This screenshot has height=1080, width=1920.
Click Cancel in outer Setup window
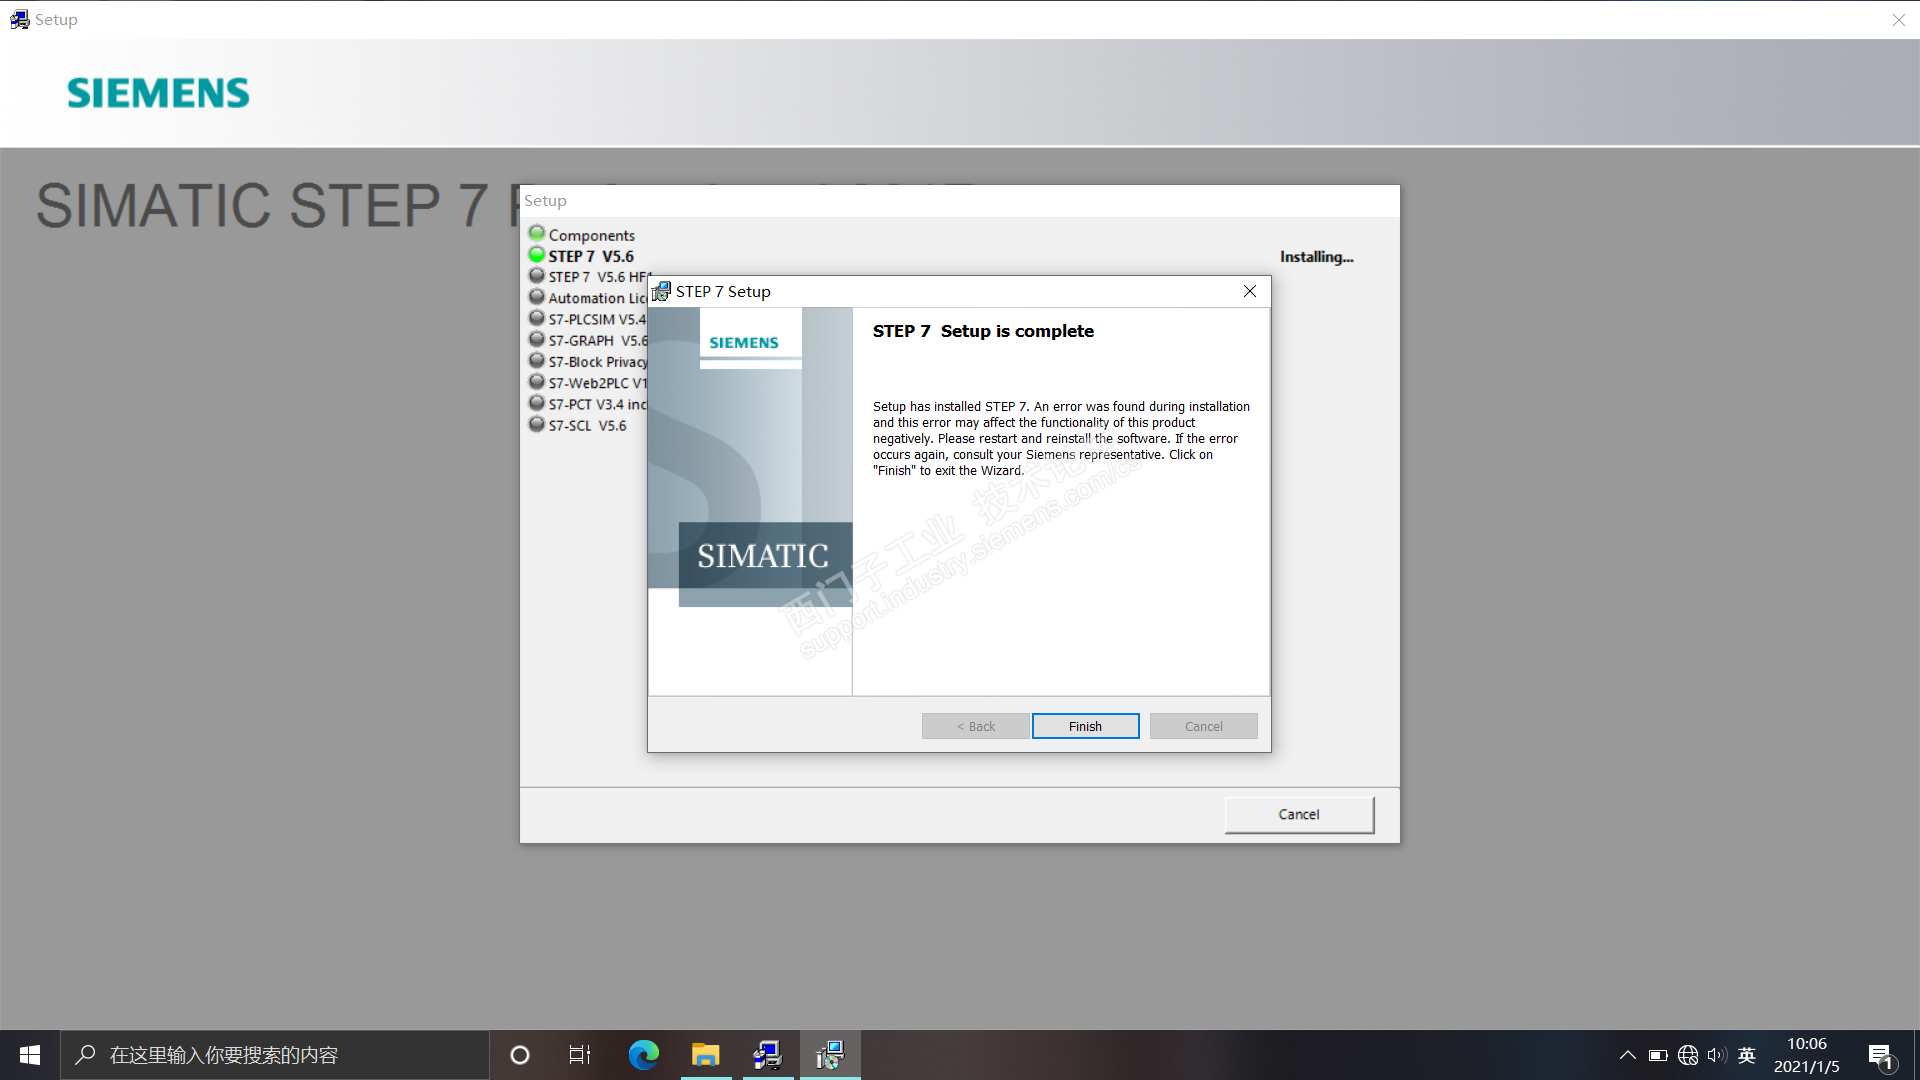coord(1299,814)
